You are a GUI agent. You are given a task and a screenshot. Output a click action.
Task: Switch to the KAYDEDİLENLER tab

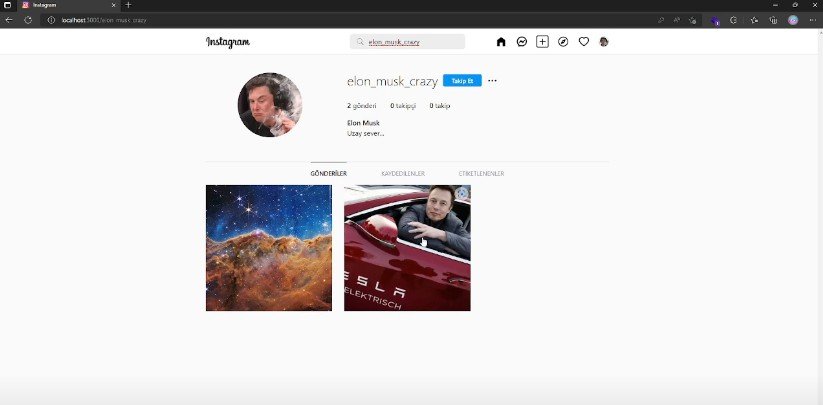point(403,173)
